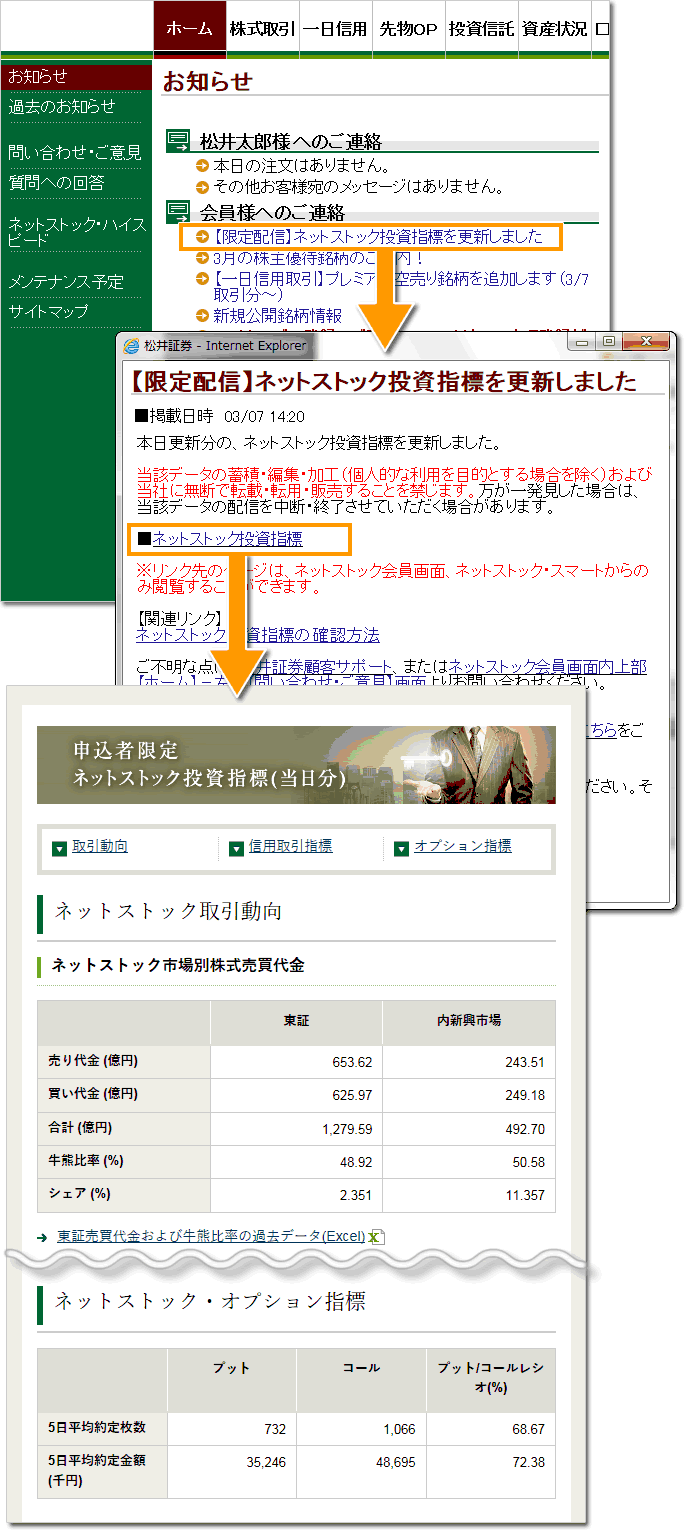700x1530 pixels.
Task: Click the down-arrow icon beside オプション指標
Action: (402, 848)
